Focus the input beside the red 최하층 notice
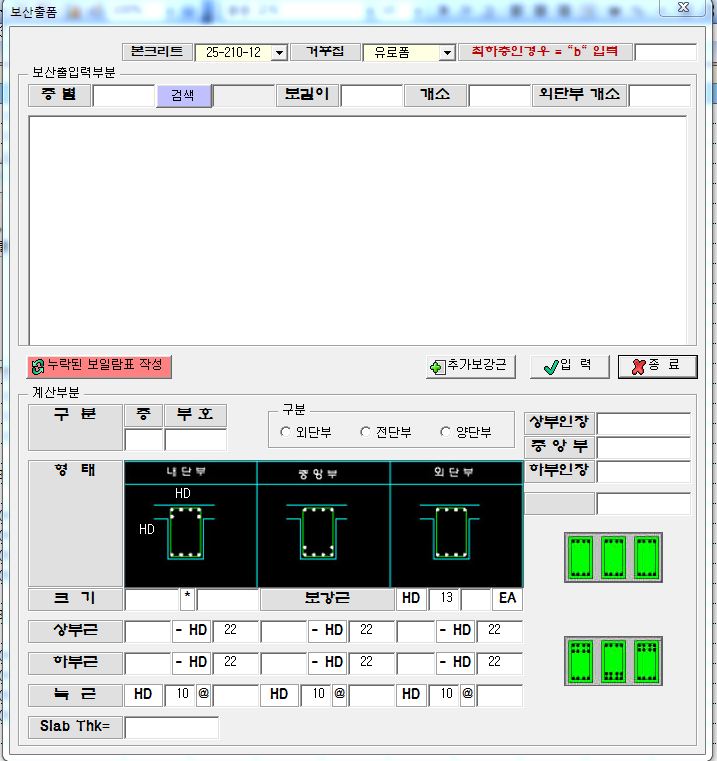 tap(666, 52)
